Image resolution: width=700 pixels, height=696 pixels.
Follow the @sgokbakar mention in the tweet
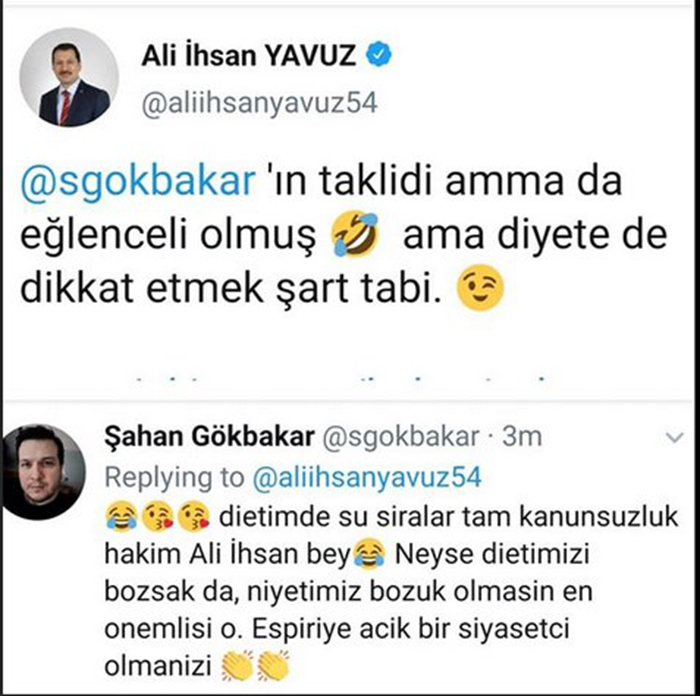138,182
